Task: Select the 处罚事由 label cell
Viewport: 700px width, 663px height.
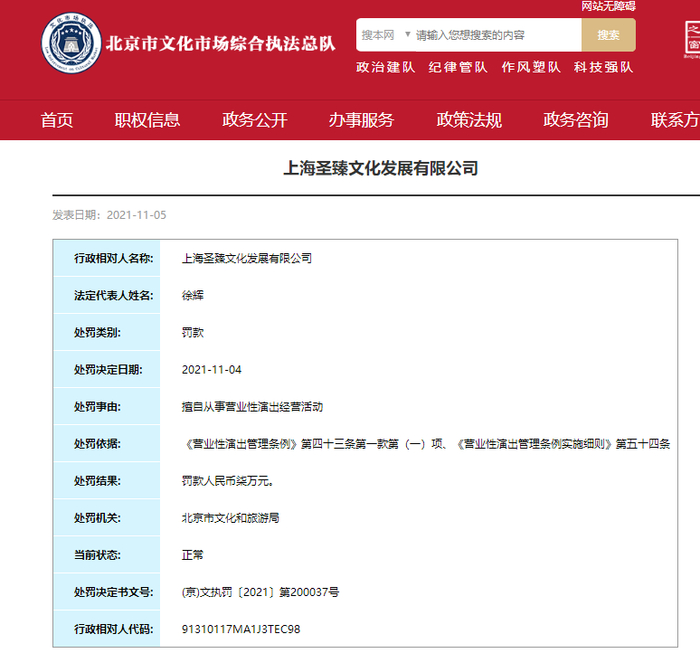Action: point(107,406)
